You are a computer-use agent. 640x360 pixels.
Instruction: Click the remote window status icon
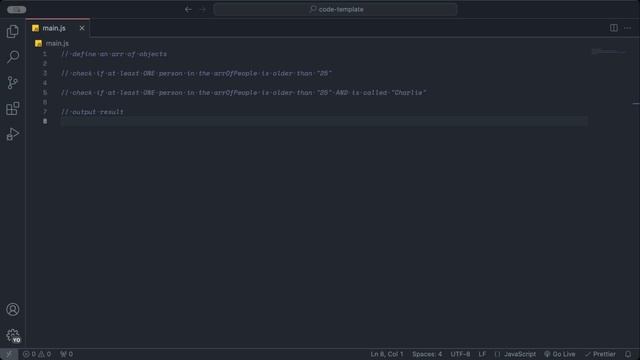(9, 354)
